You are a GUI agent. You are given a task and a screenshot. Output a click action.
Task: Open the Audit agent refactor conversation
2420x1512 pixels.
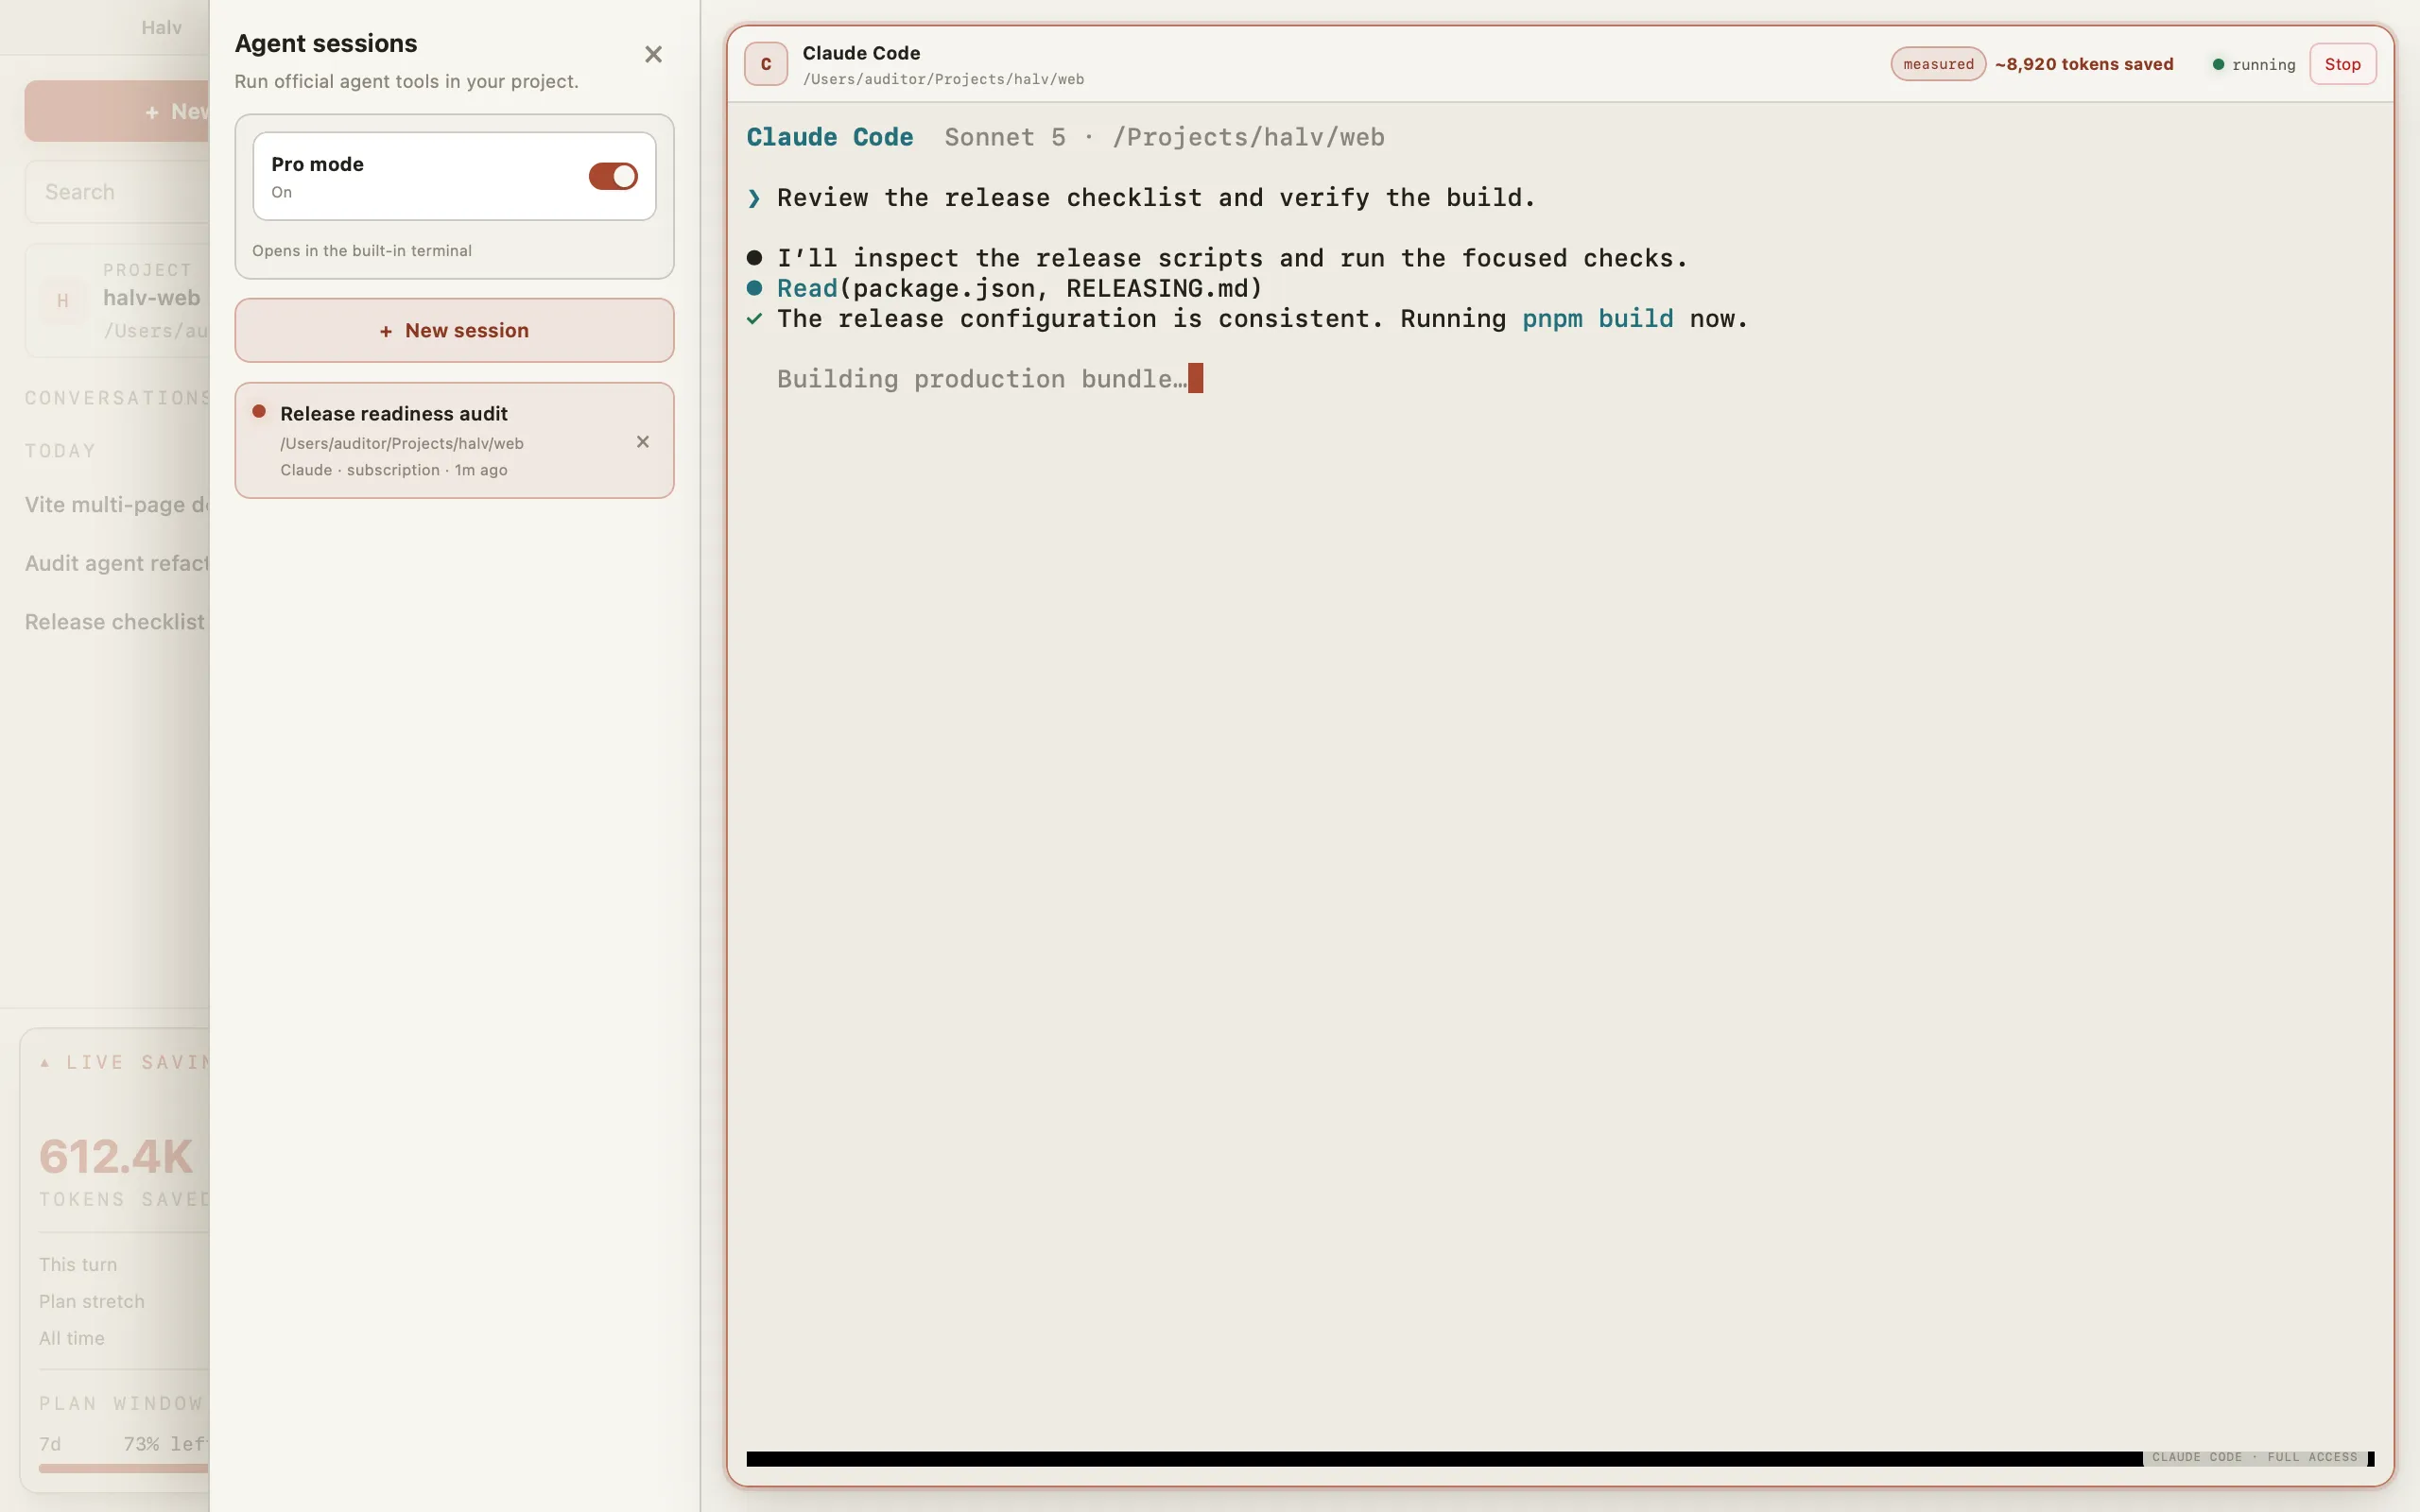[x=117, y=563]
